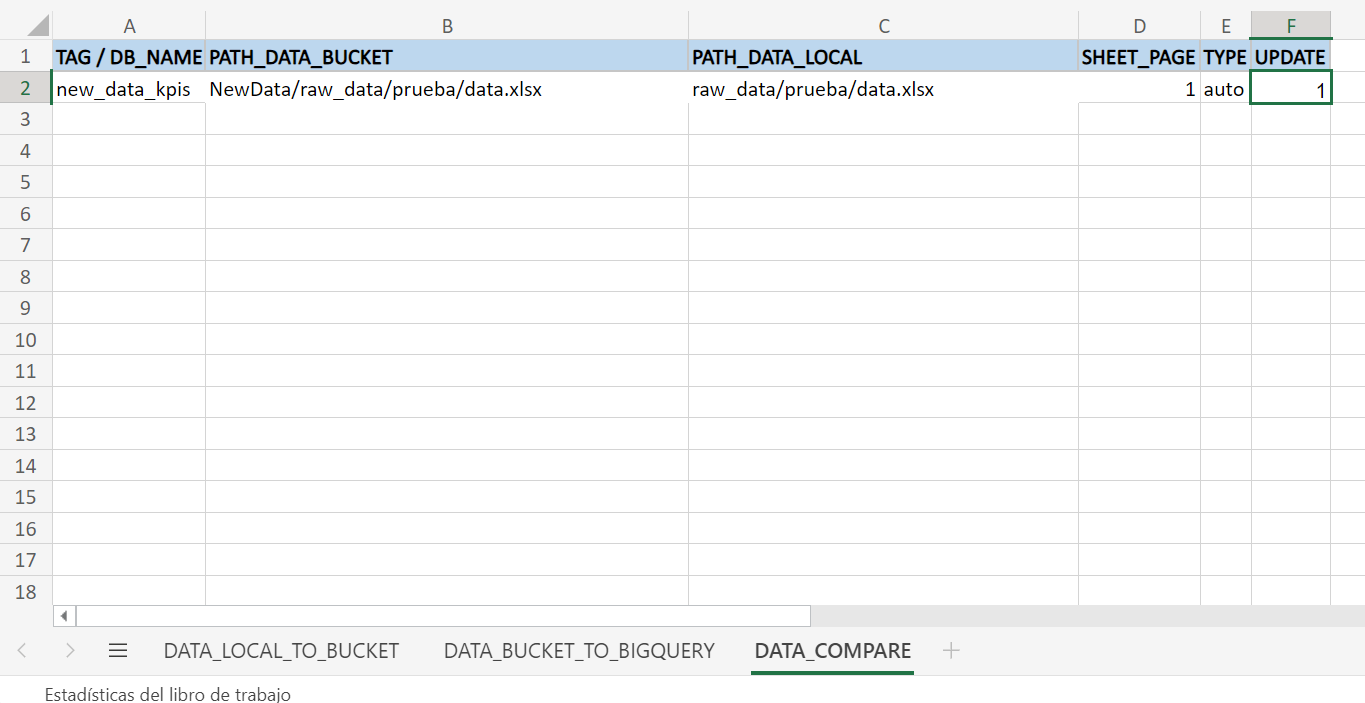Open Estadísticas del libro de trabajo
The width and height of the screenshot is (1365, 703).
click(167, 693)
